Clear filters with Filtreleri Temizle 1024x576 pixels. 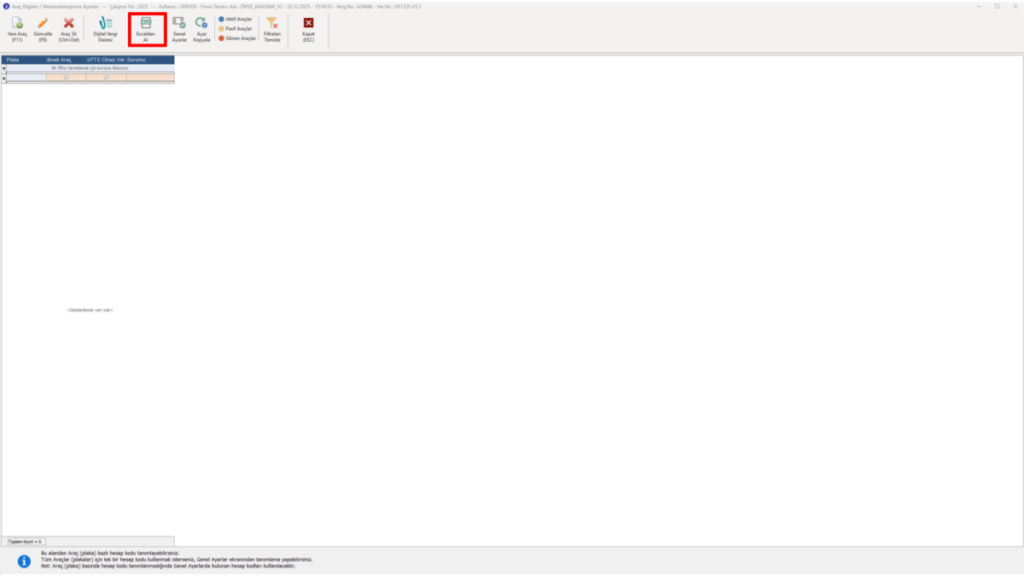(x=272, y=29)
